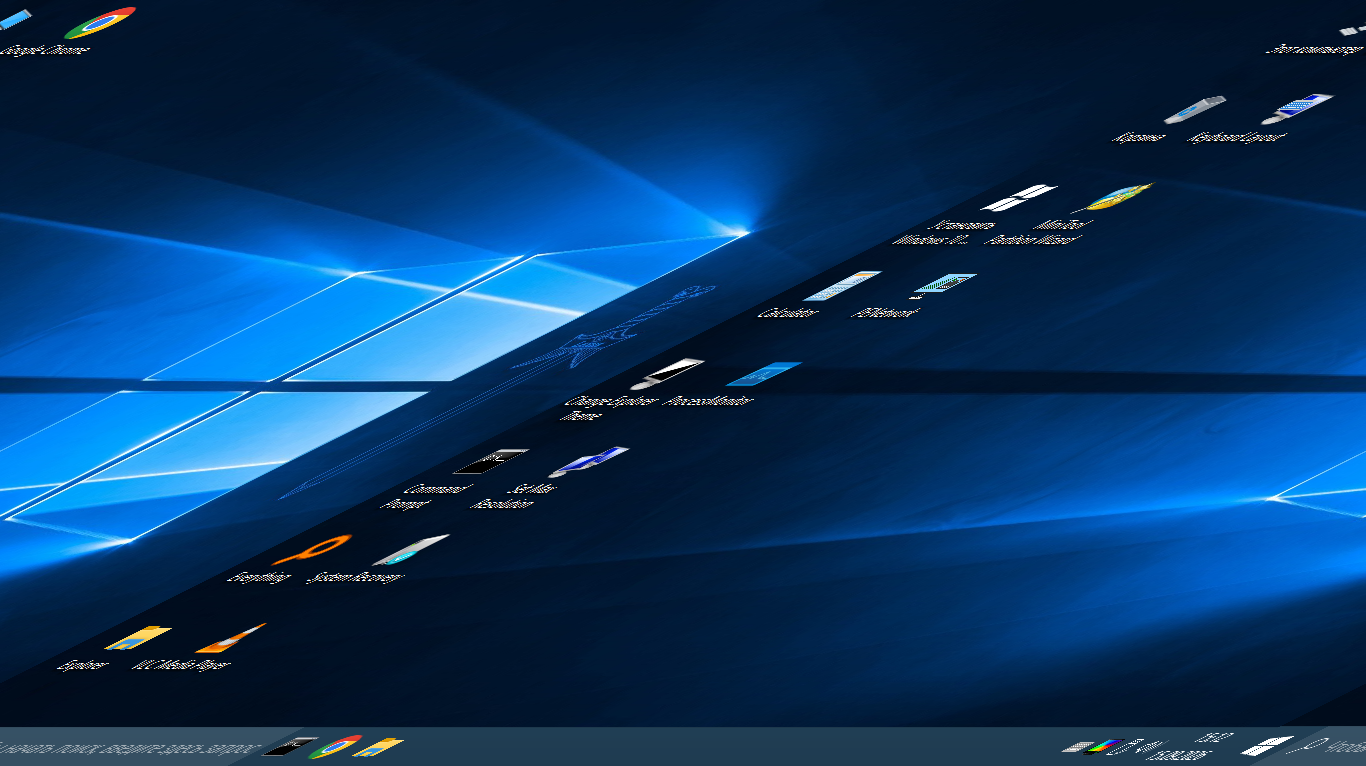Click the multicolored system tray icon

(1105, 746)
